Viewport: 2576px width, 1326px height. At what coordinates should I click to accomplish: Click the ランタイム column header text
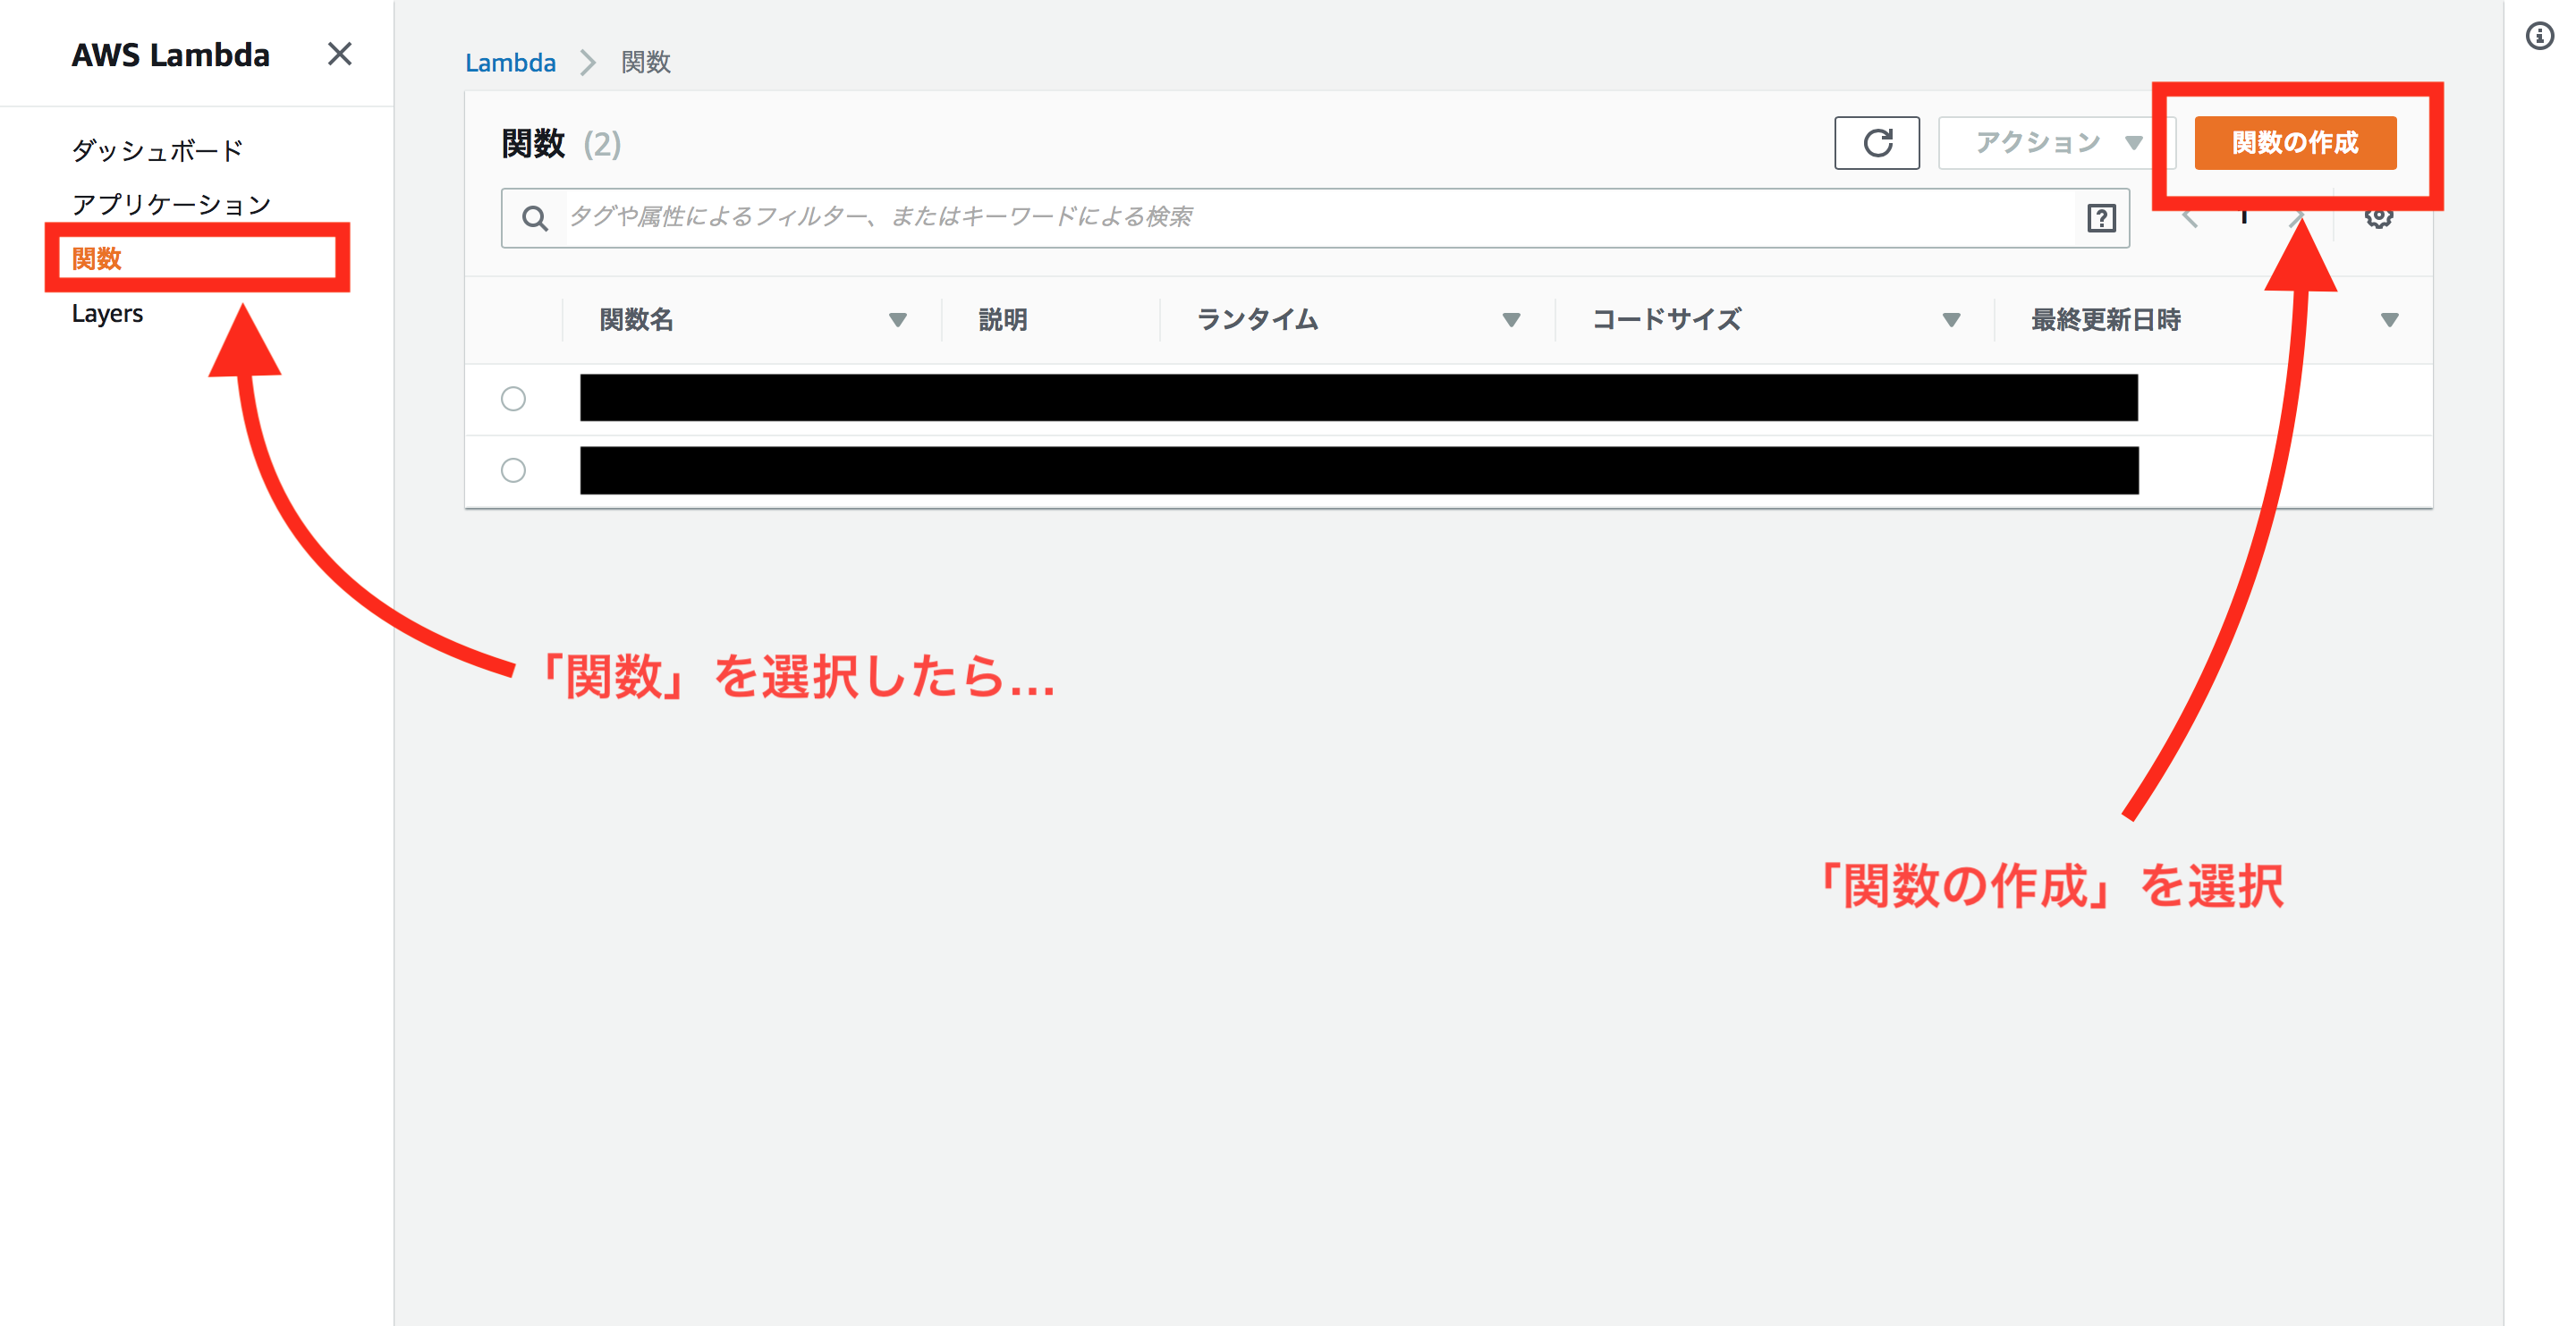click(x=1257, y=320)
